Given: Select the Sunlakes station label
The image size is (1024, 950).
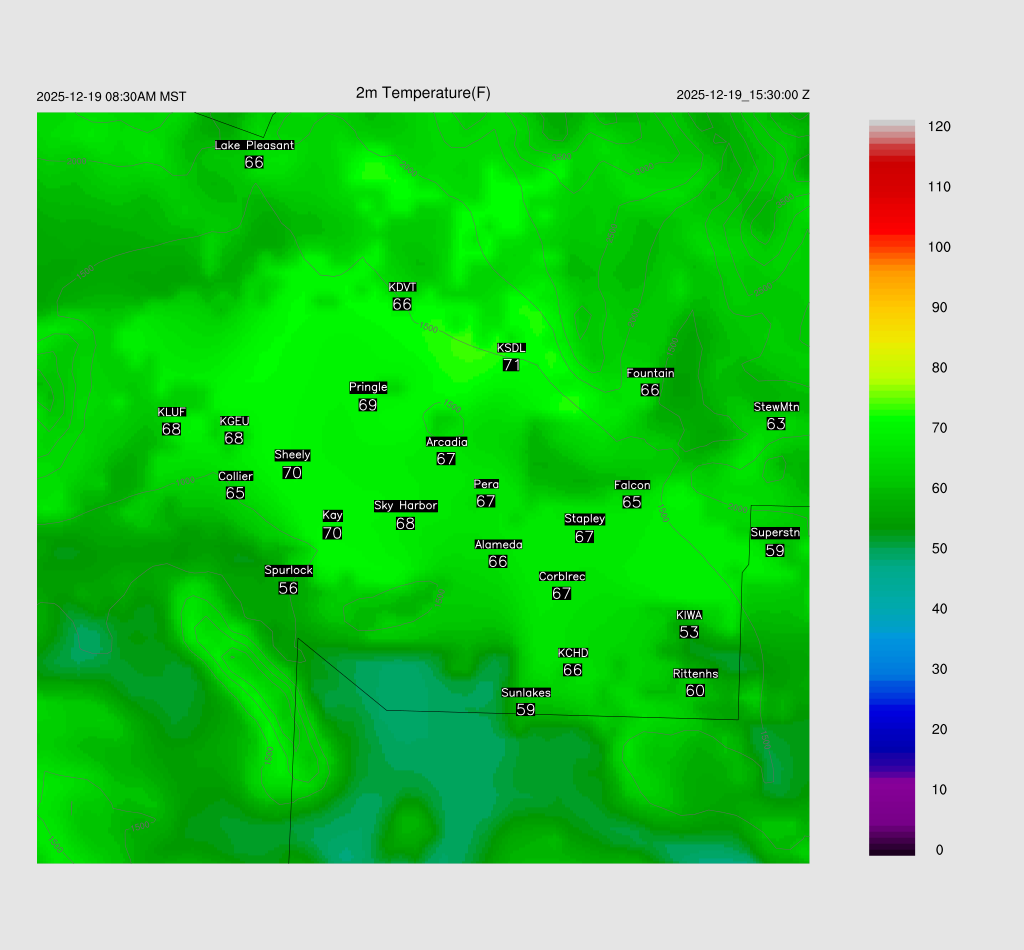Looking at the screenshot, I should coord(526,693).
